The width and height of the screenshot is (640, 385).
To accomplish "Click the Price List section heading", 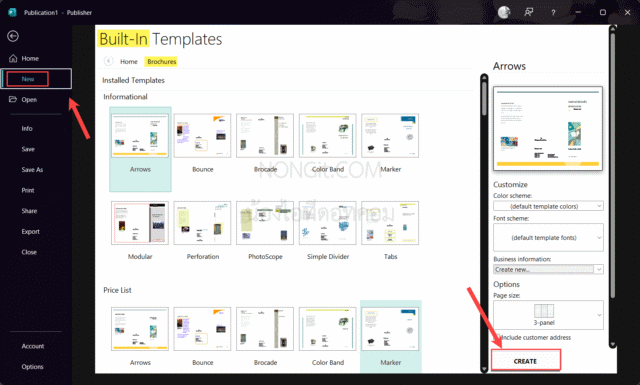I will [117, 290].
